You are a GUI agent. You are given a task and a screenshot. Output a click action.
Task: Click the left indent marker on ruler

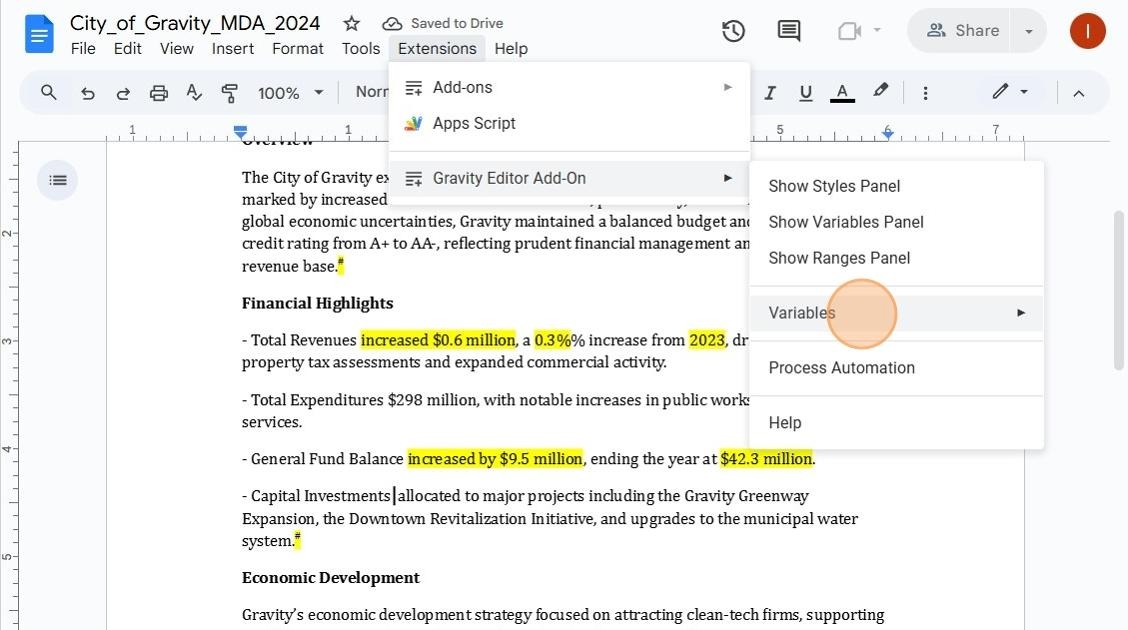(240, 132)
